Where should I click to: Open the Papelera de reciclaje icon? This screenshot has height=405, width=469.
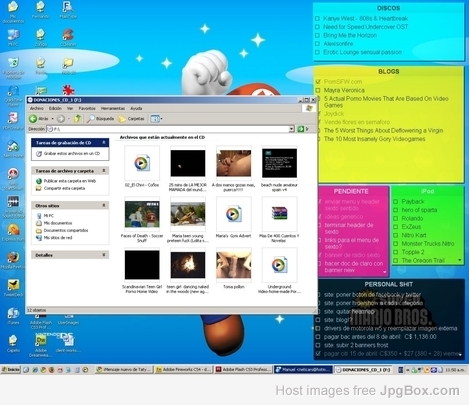click(x=13, y=68)
